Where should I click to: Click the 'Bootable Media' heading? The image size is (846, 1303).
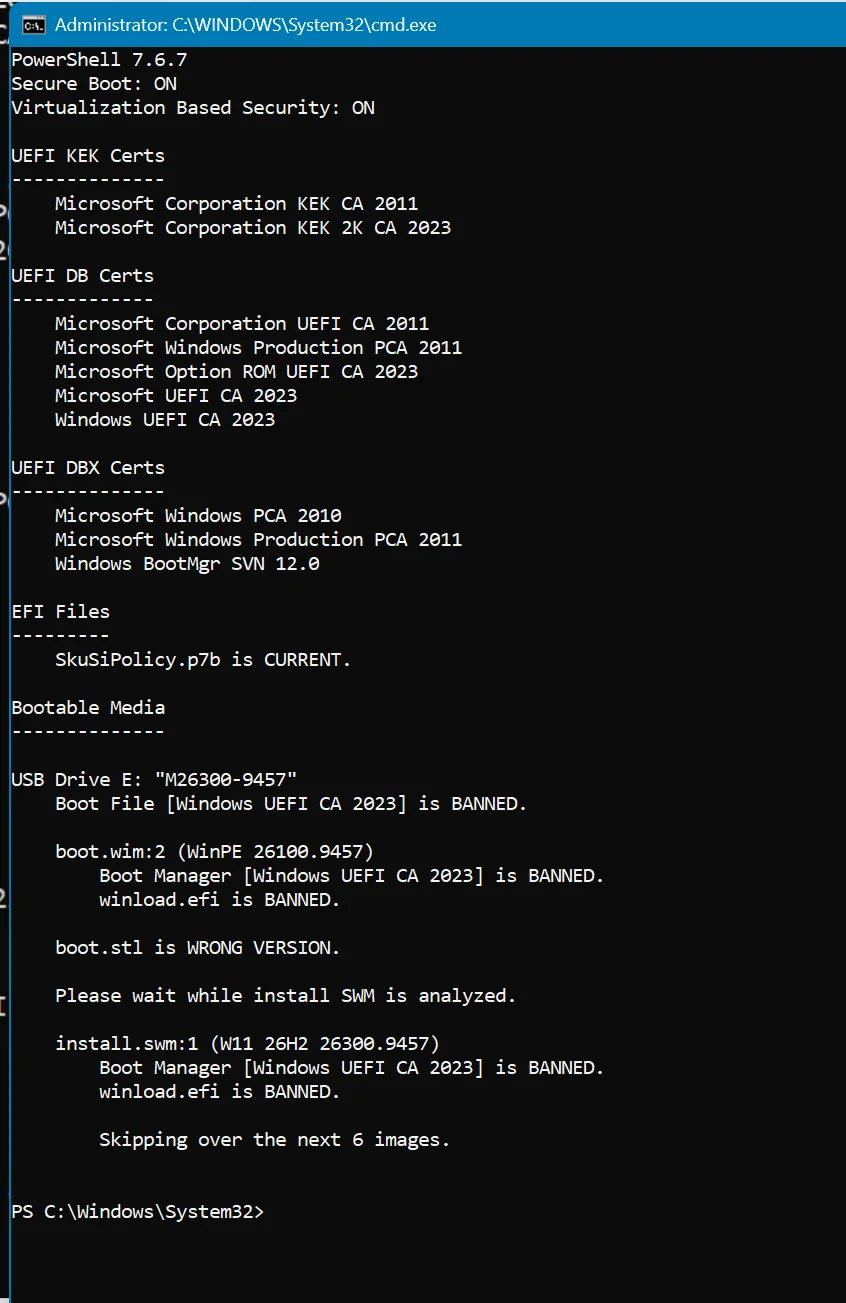(88, 707)
